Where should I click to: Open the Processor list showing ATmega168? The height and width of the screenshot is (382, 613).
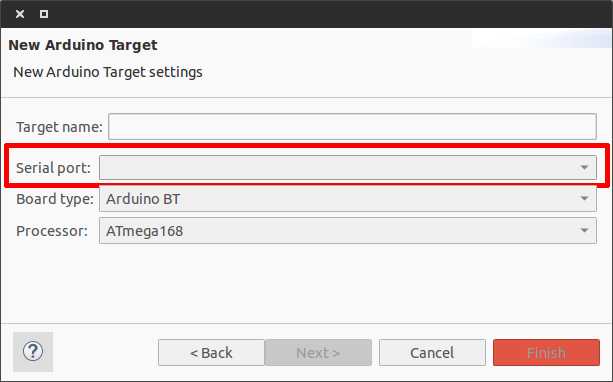pyautogui.click(x=348, y=231)
